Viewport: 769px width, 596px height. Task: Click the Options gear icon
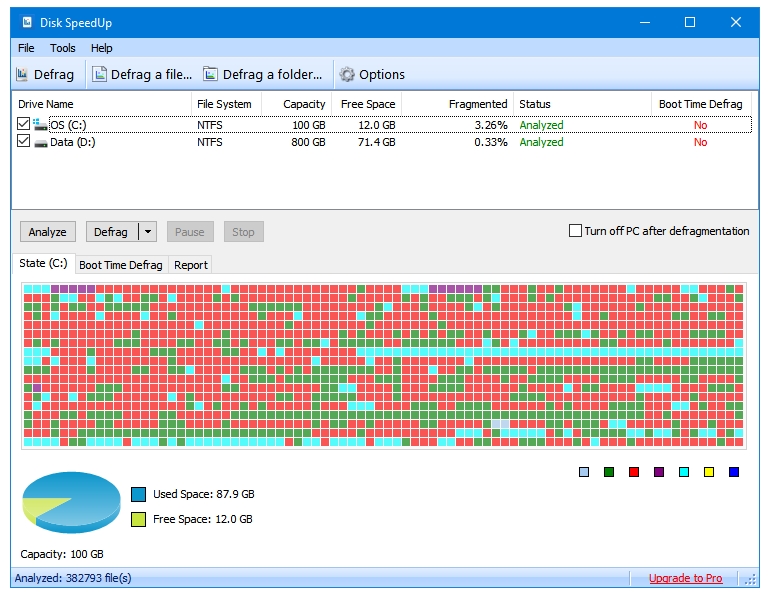[x=347, y=74]
